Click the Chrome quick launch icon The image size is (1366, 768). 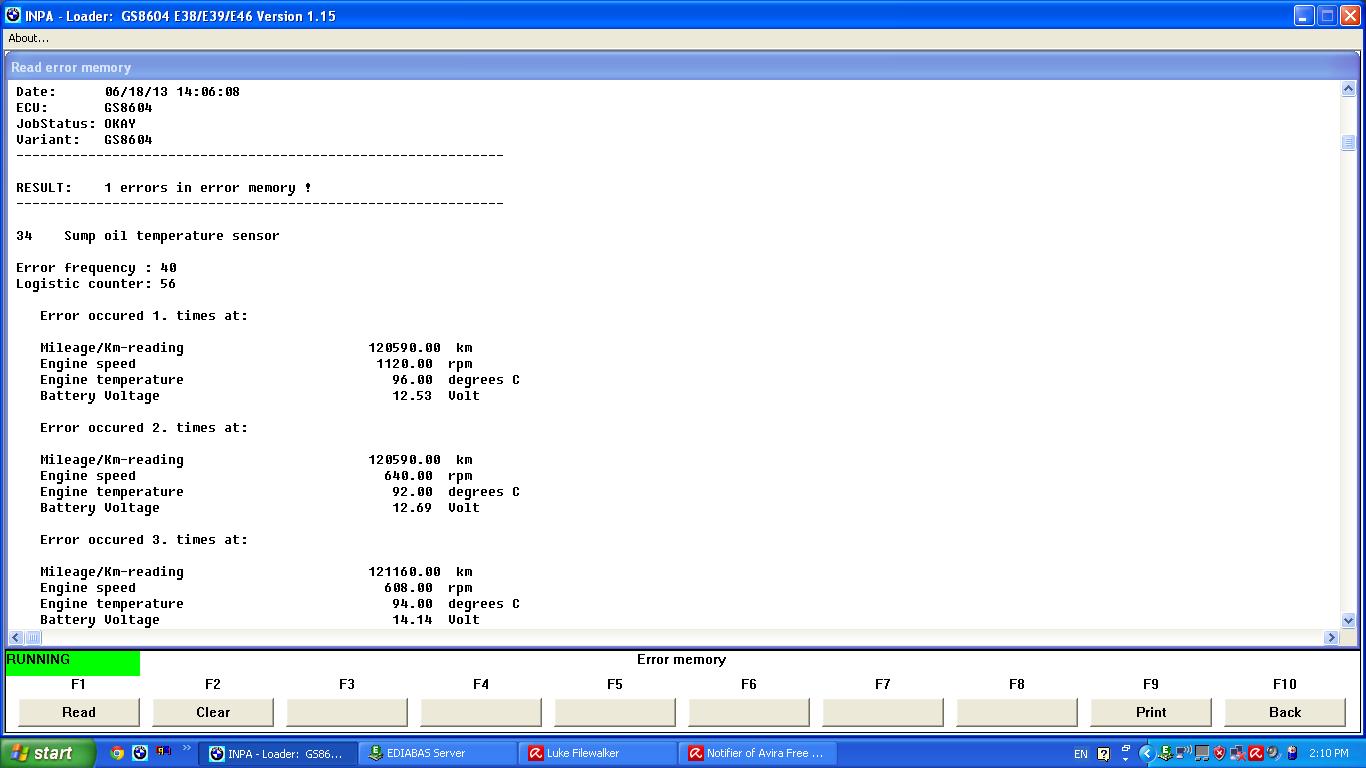coord(117,753)
